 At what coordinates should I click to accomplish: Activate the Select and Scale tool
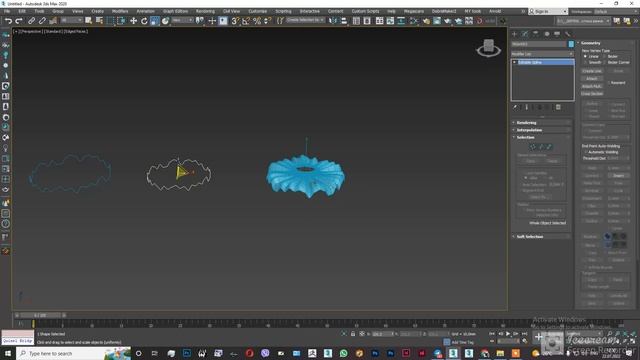[x=155, y=21]
